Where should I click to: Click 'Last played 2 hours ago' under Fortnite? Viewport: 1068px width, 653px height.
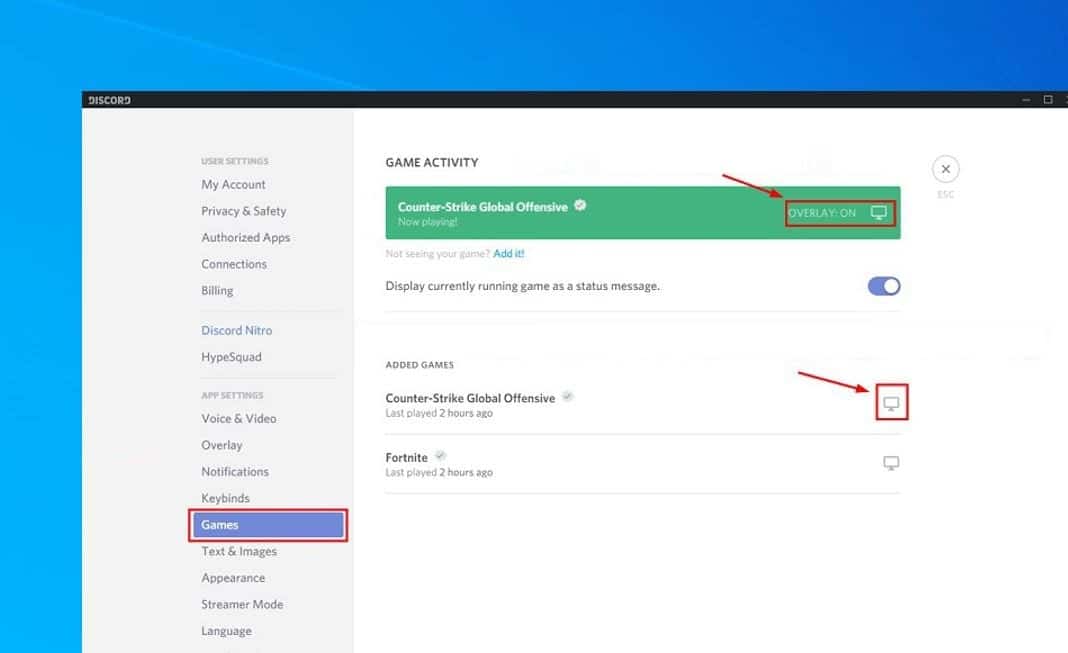(439, 473)
